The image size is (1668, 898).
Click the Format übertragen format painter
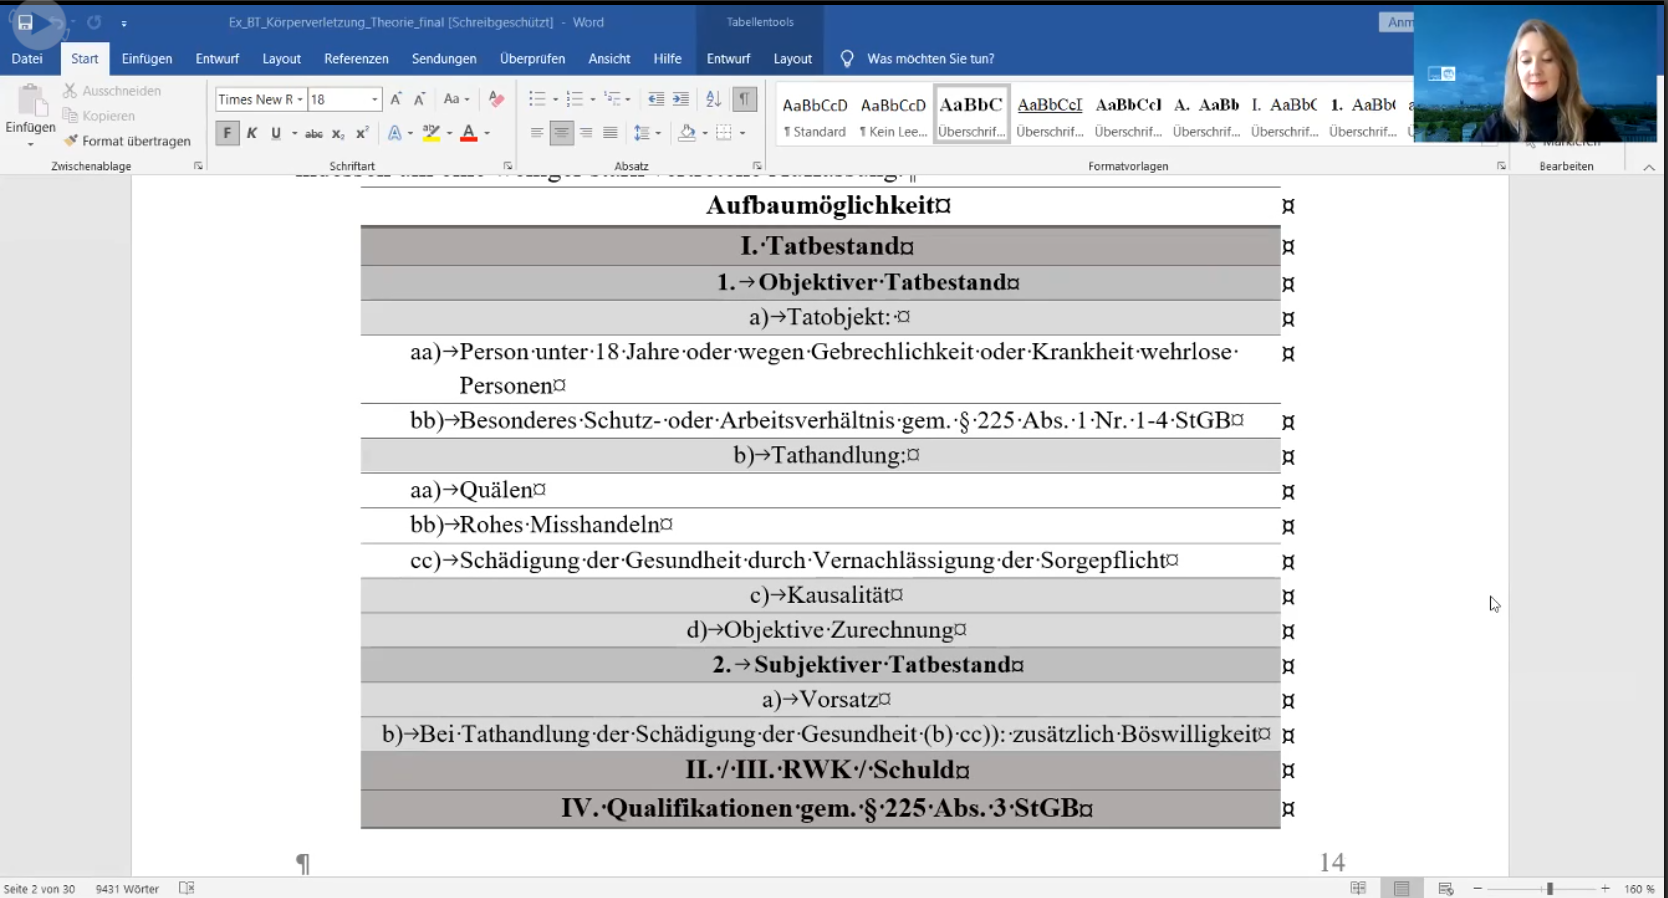click(x=127, y=141)
